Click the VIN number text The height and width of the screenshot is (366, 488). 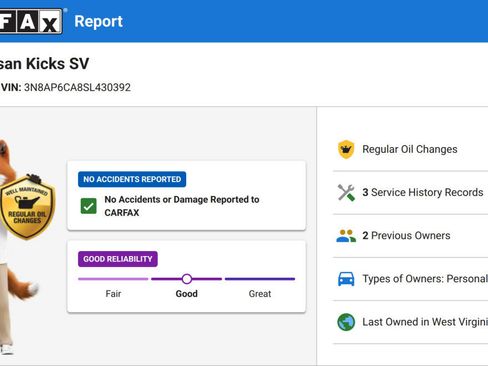77,87
